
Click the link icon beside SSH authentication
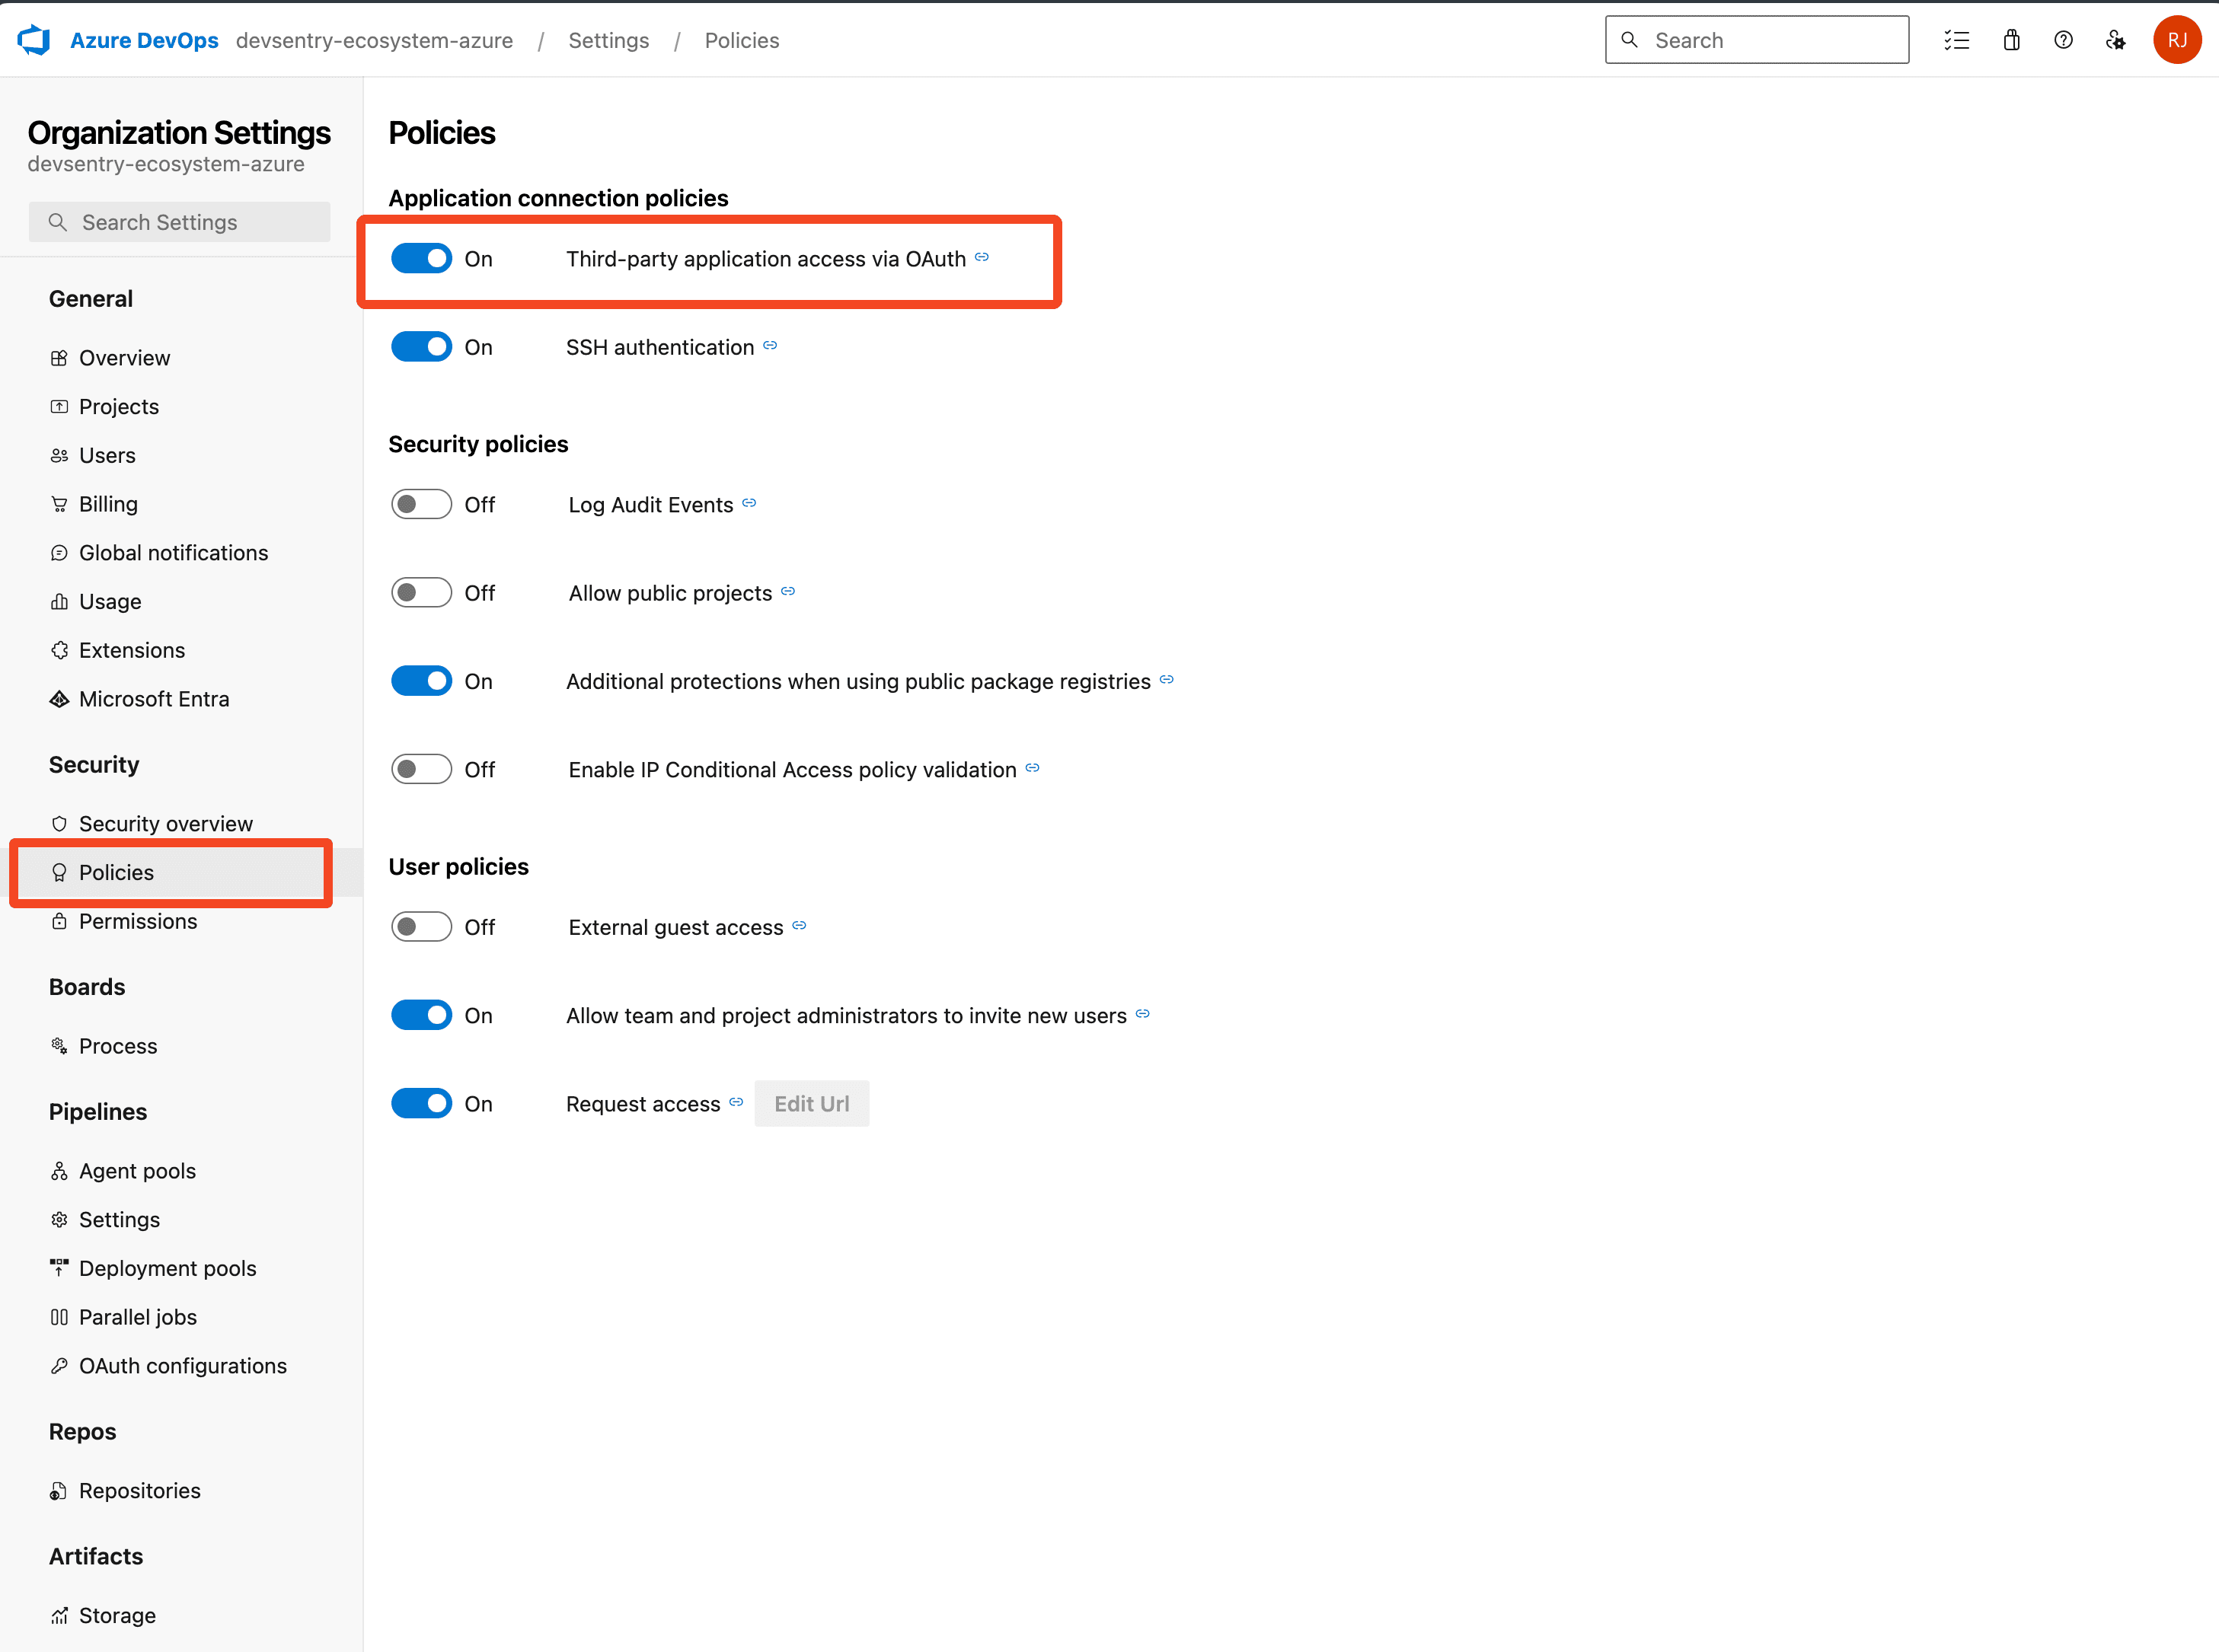(770, 346)
